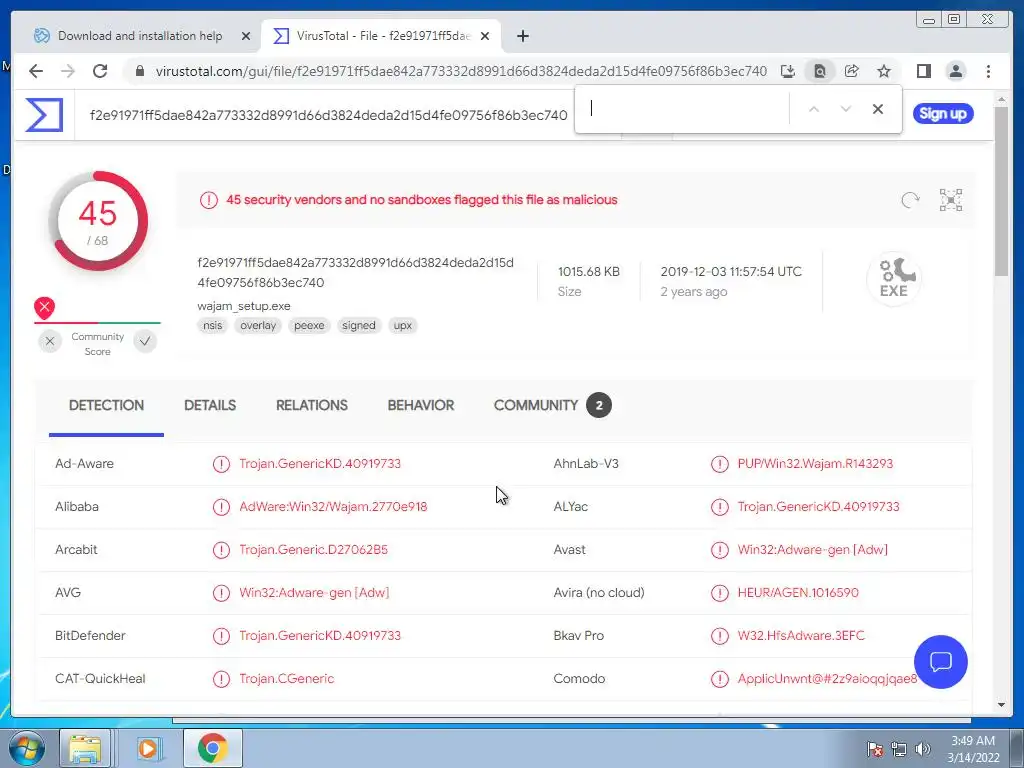Click the EXE file type icon
The height and width of the screenshot is (768, 1024).
pyautogui.click(x=894, y=279)
